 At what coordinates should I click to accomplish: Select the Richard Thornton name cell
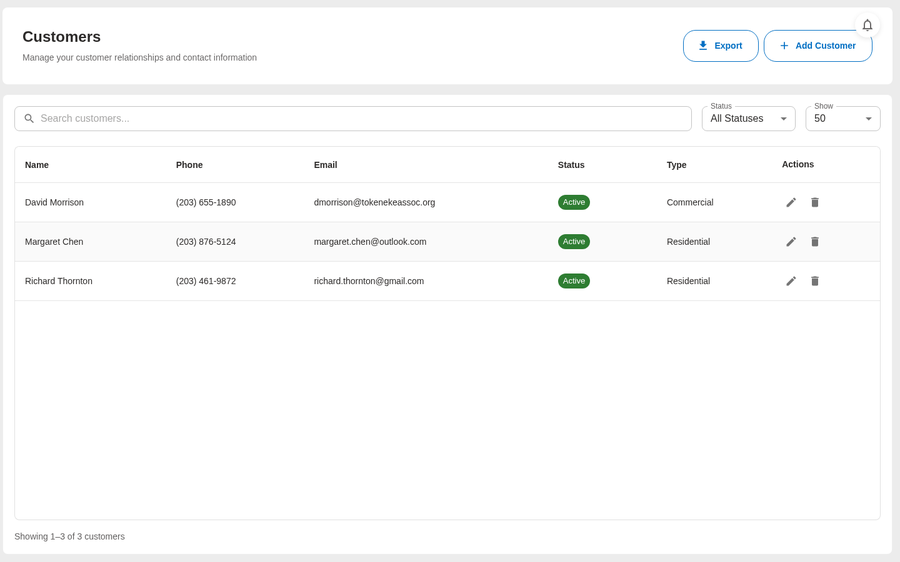tap(59, 281)
